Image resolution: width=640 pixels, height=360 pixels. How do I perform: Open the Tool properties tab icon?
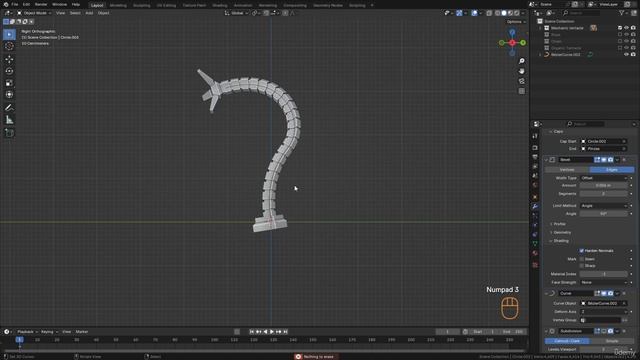click(x=535, y=136)
